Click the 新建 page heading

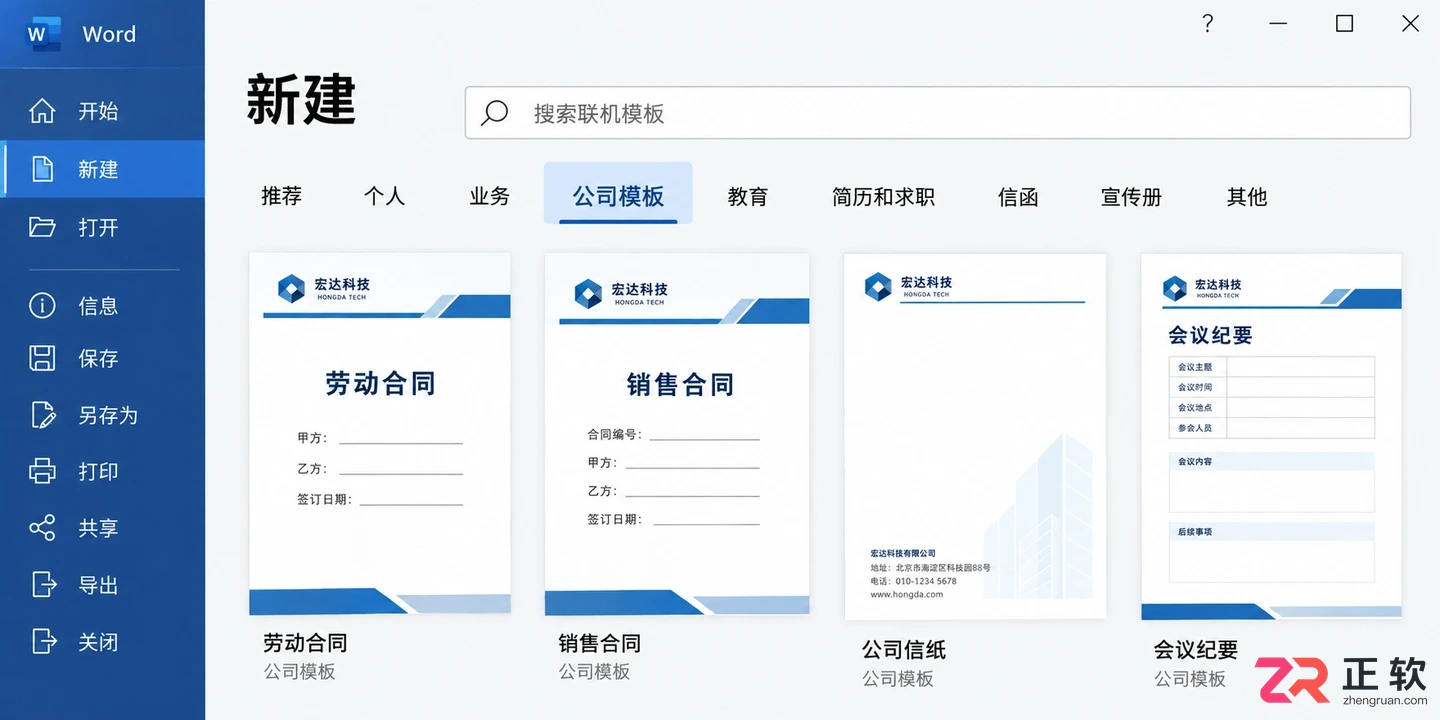(301, 99)
